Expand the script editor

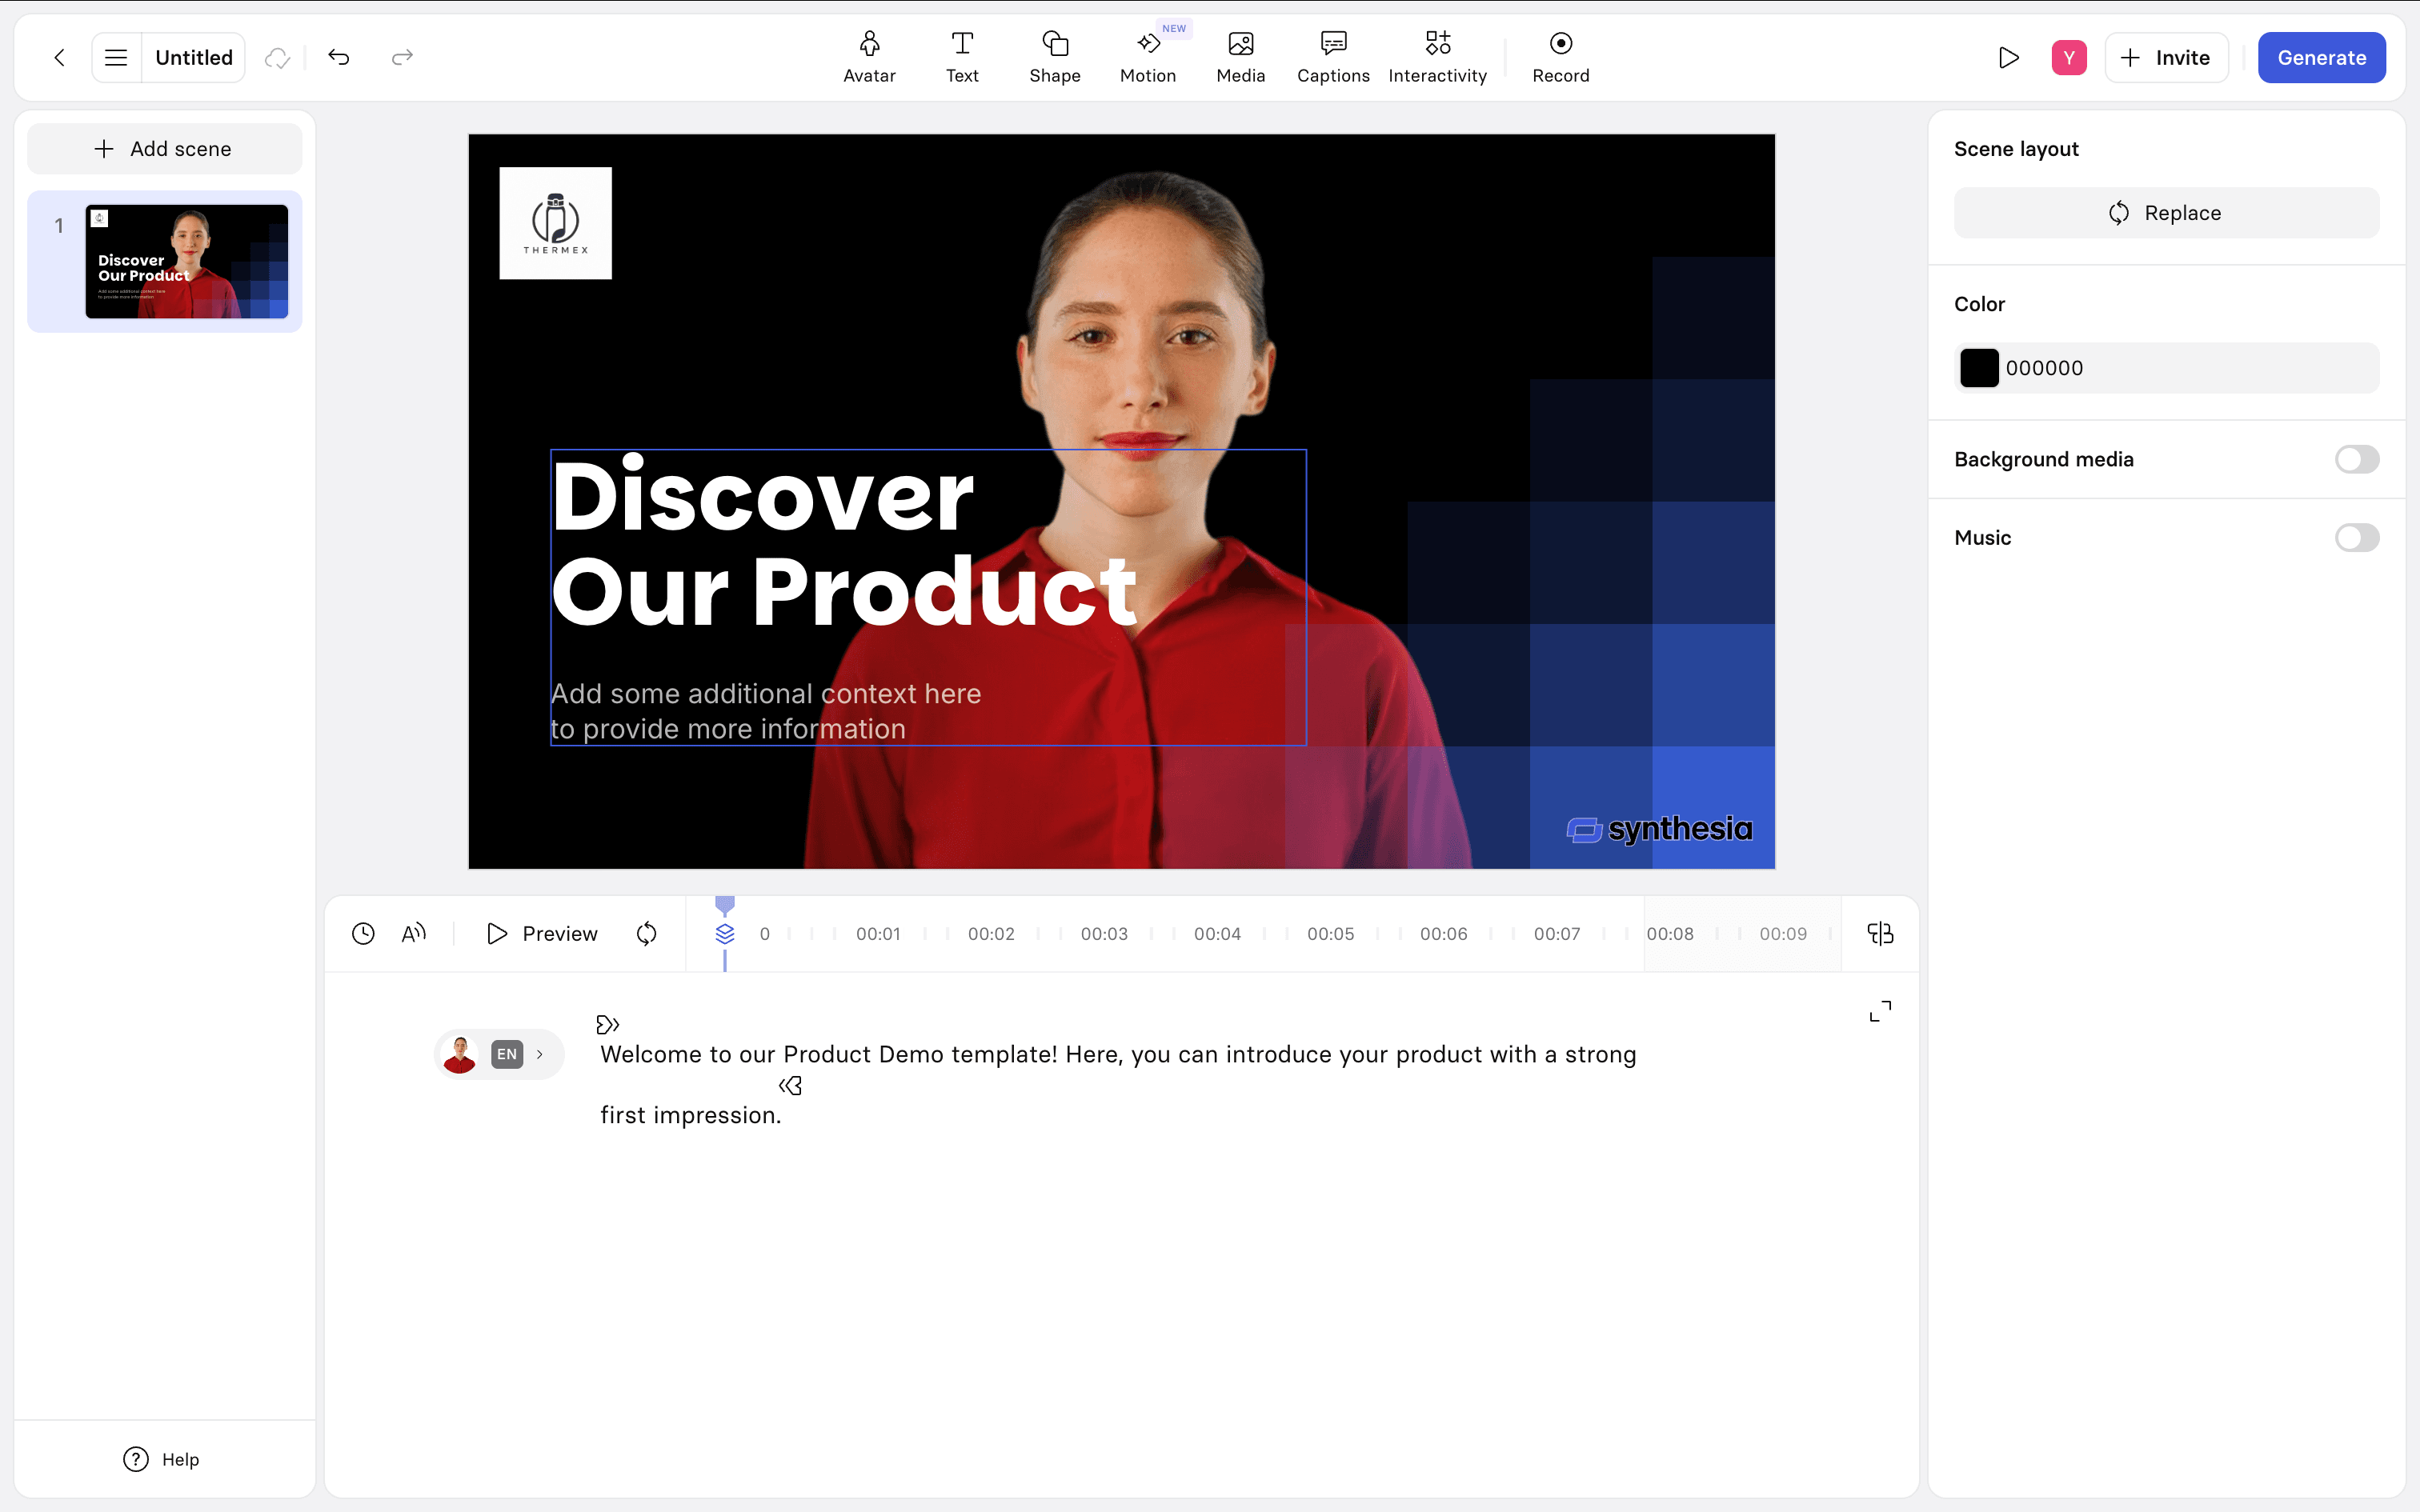pyautogui.click(x=1880, y=1011)
